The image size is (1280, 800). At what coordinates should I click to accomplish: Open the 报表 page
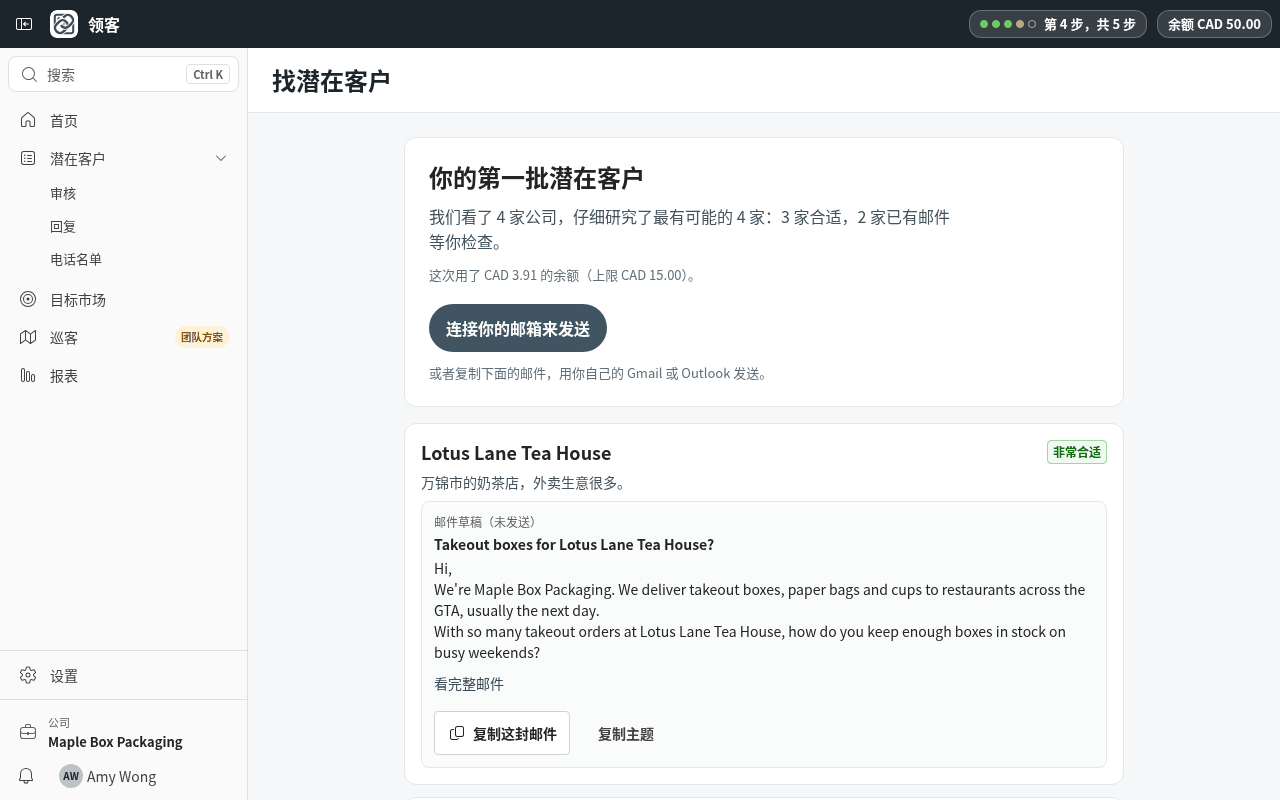[x=124, y=376]
